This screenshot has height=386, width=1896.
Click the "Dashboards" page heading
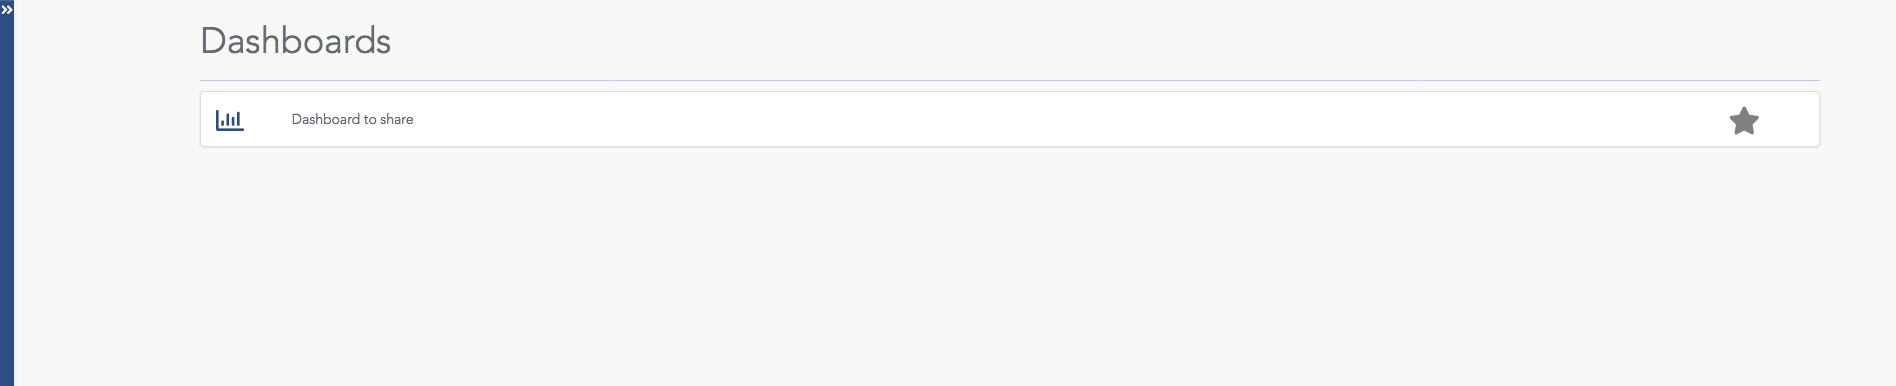pyautogui.click(x=296, y=41)
